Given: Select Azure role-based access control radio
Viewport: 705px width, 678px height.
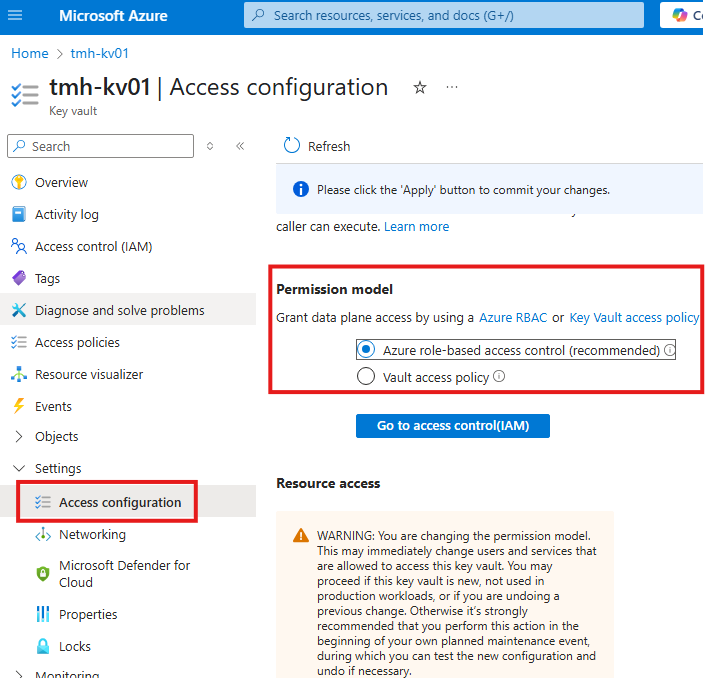Looking at the screenshot, I should coord(366,349).
